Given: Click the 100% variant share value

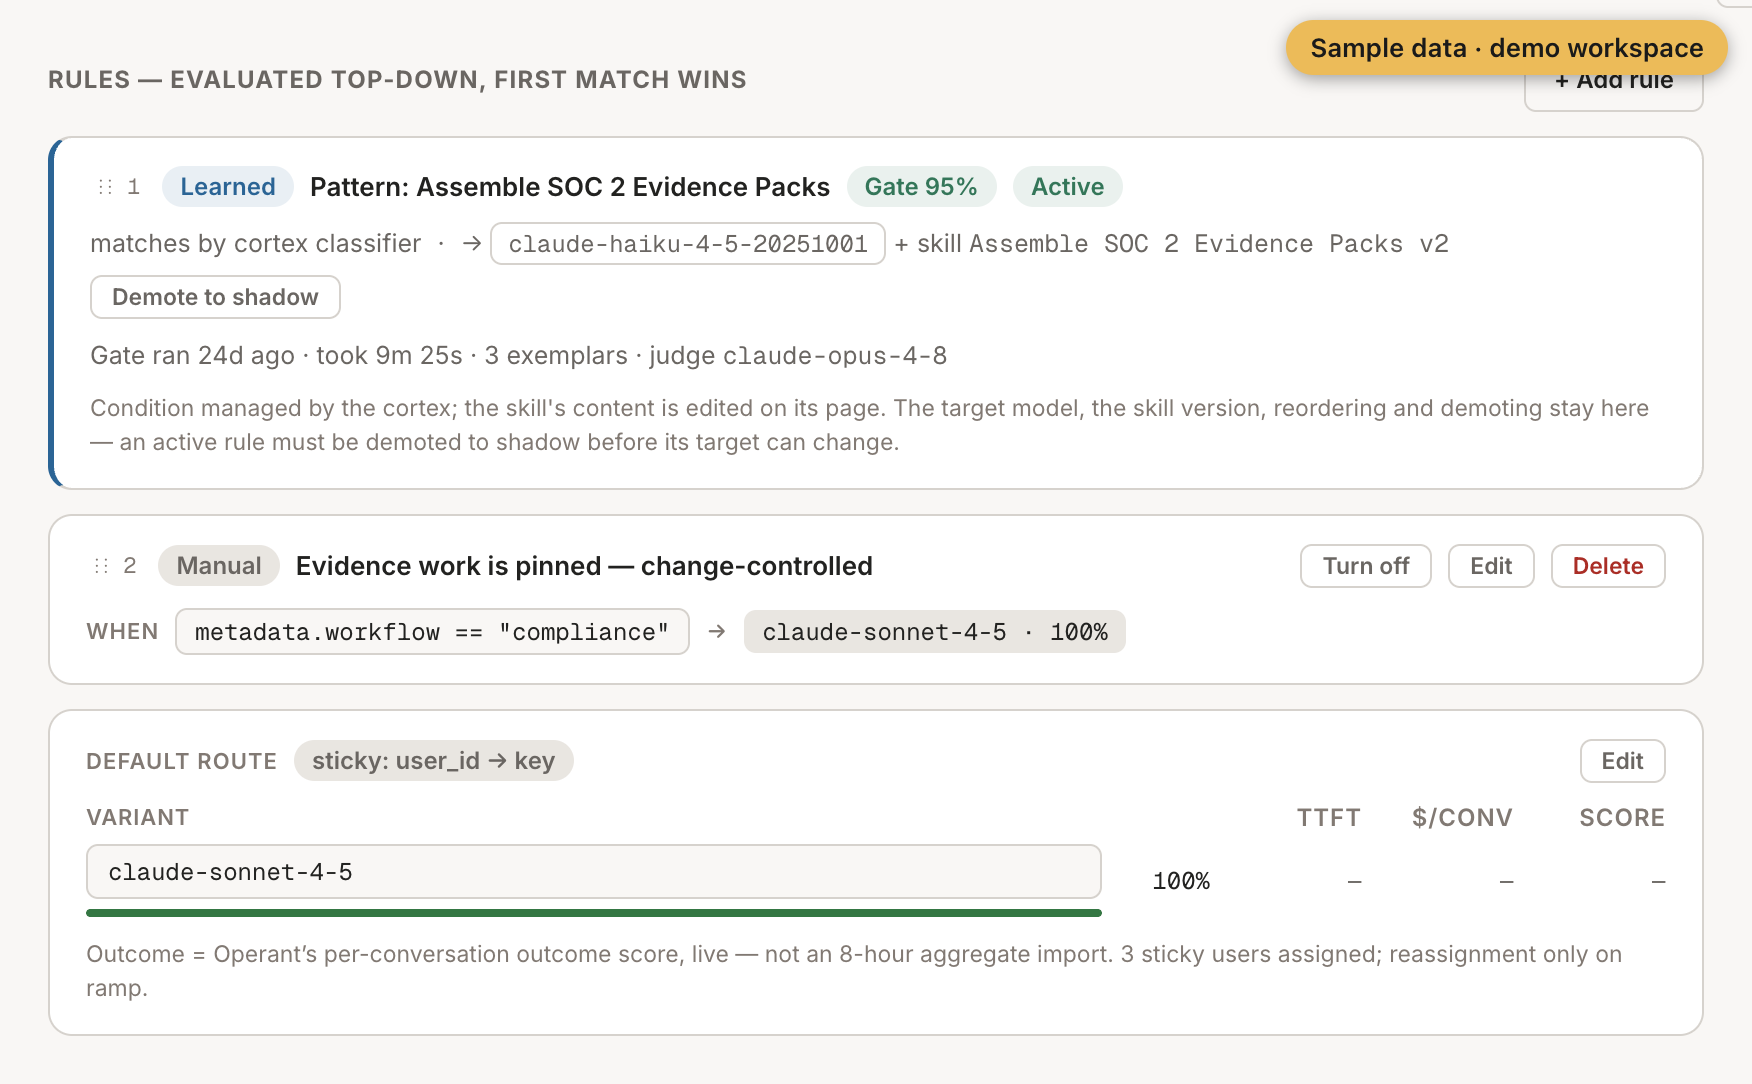Looking at the screenshot, I should (1181, 881).
